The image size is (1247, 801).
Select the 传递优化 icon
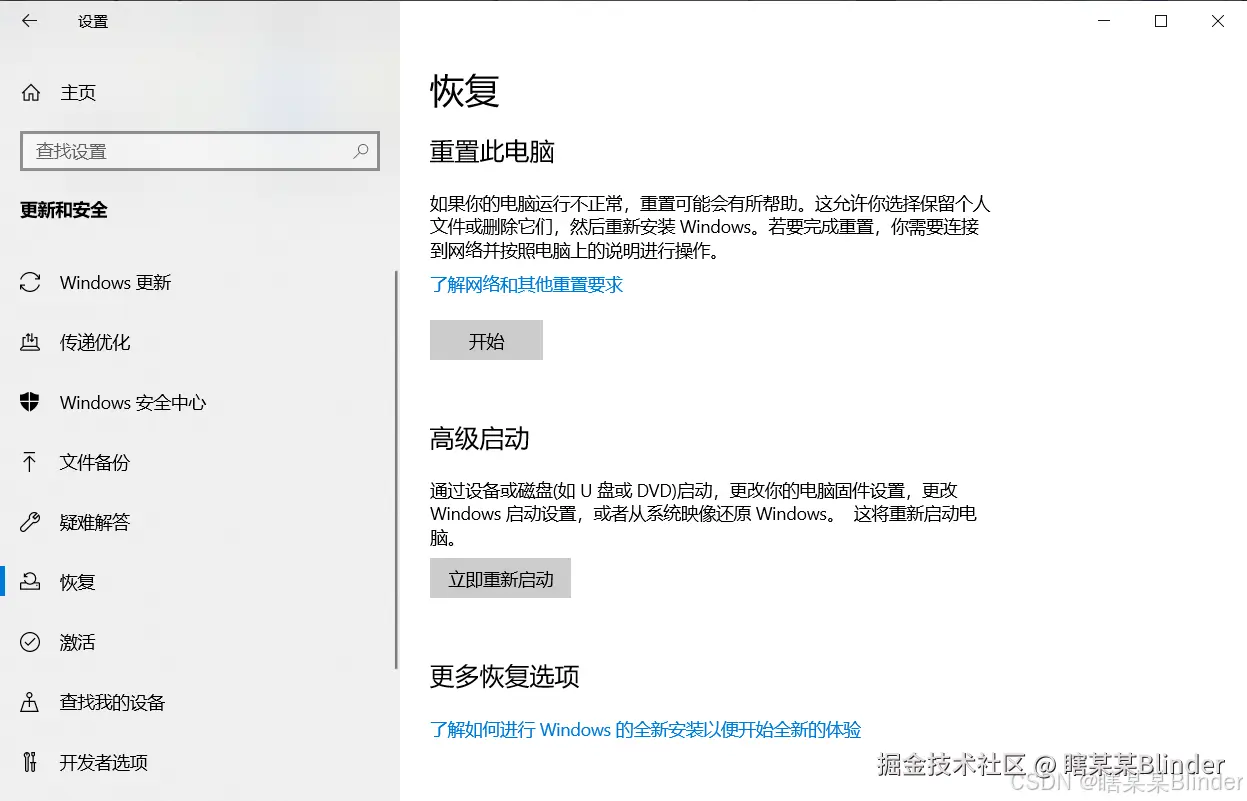[30, 343]
